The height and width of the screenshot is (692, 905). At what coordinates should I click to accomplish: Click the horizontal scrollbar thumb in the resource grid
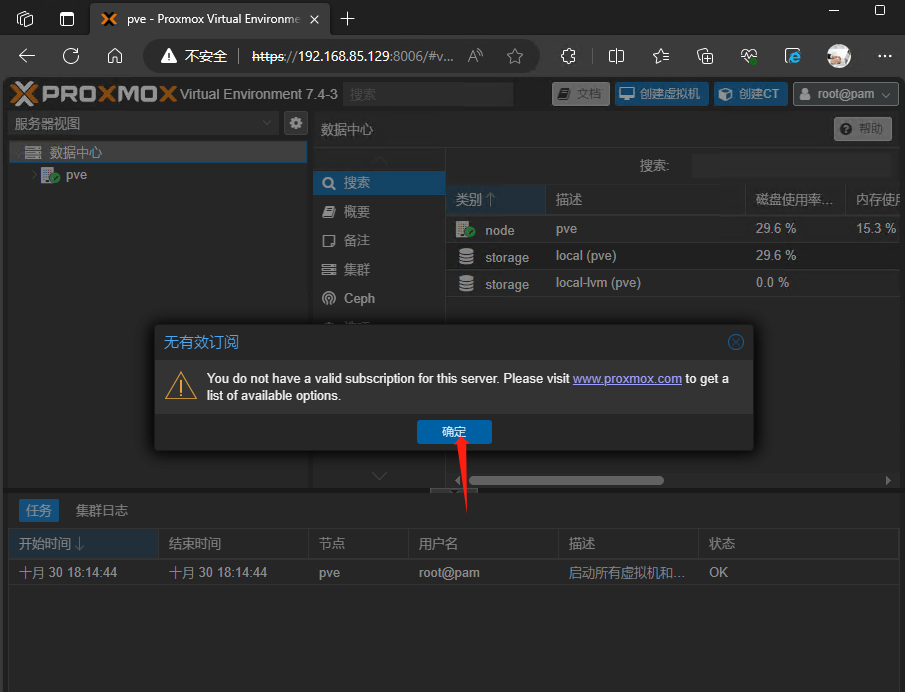pos(566,480)
